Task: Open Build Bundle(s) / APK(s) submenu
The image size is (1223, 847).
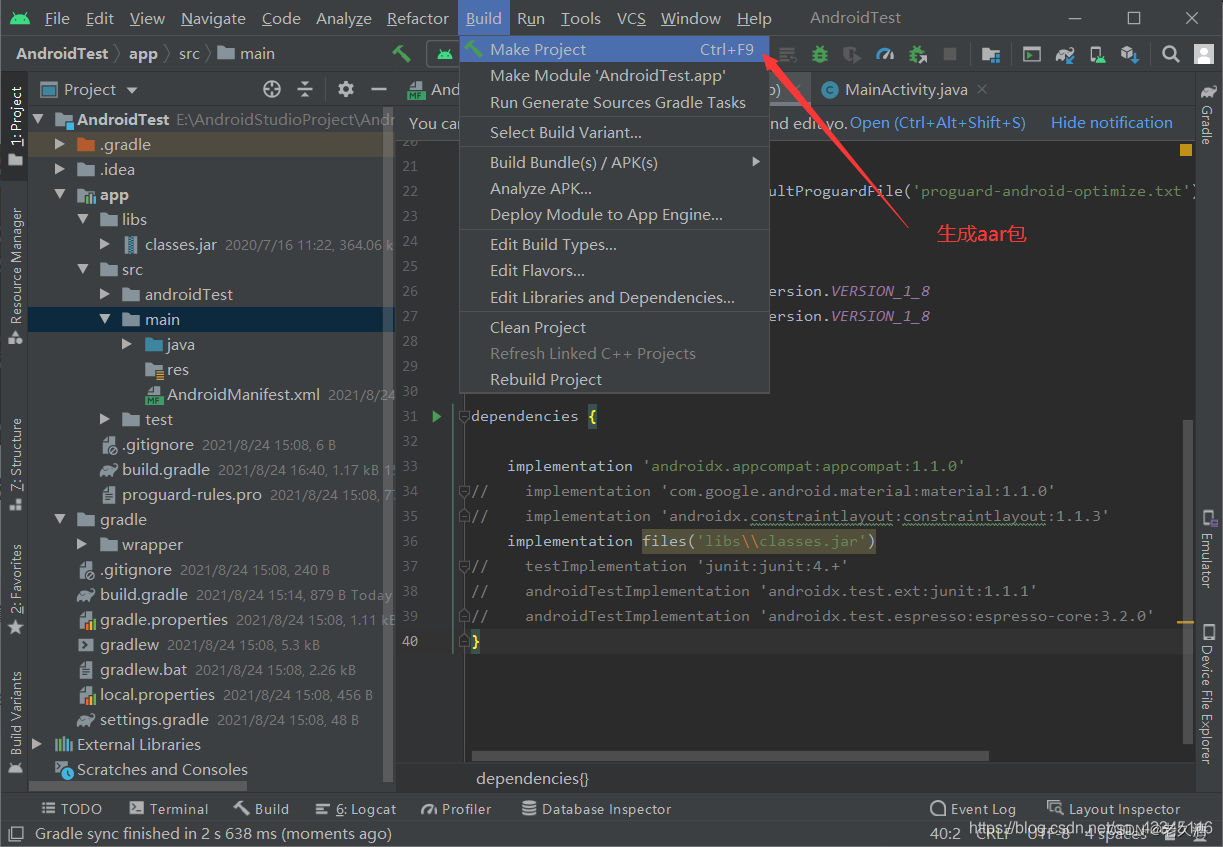Action: click(575, 162)
